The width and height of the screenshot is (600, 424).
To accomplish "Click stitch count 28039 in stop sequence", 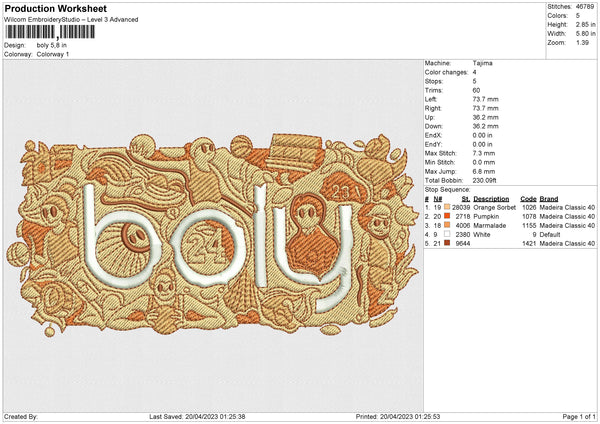I will (461, 207).
